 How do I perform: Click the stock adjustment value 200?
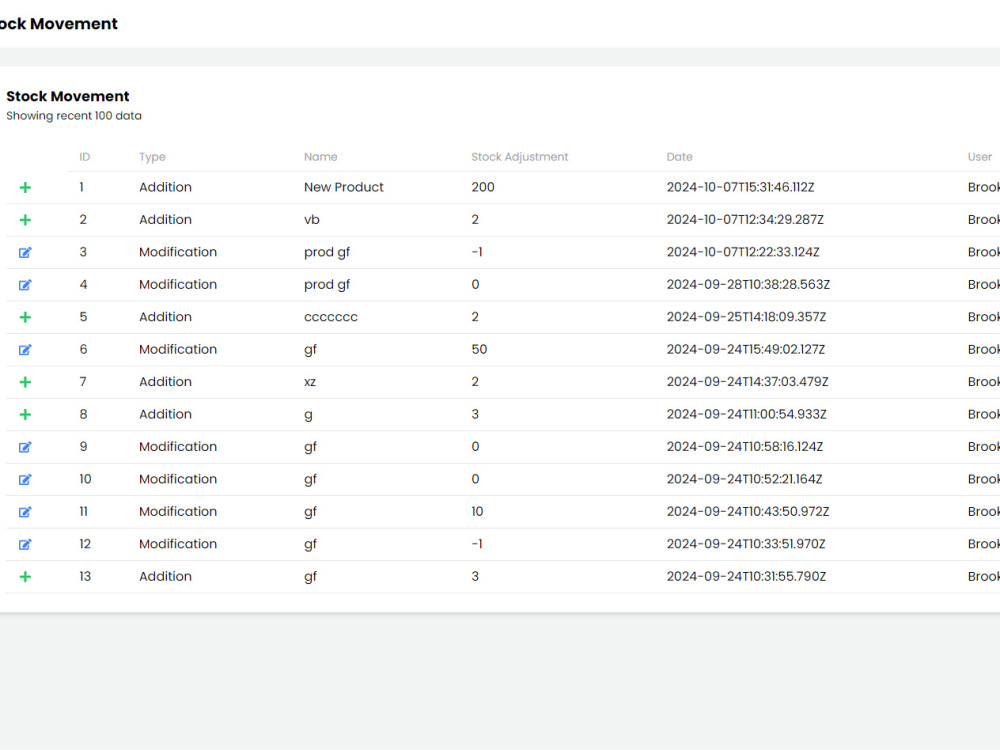[483, 187]
